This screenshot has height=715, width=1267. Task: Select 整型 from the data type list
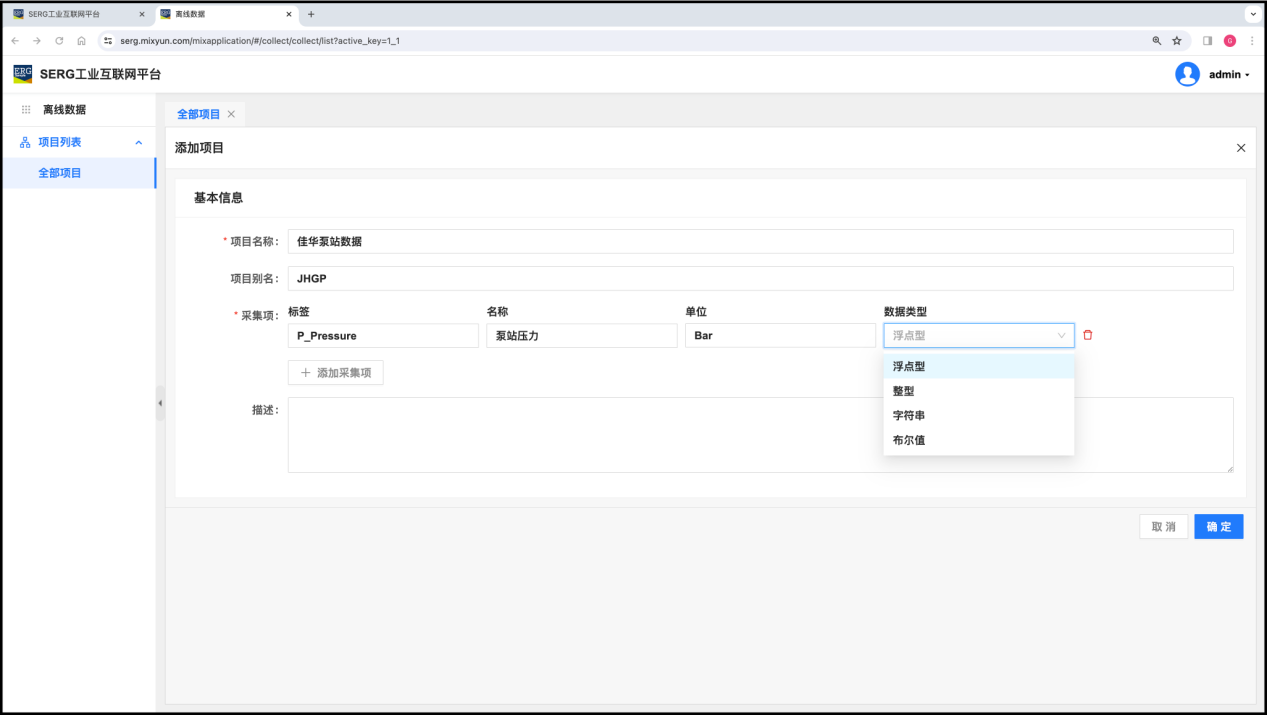(x=903, y=391)
